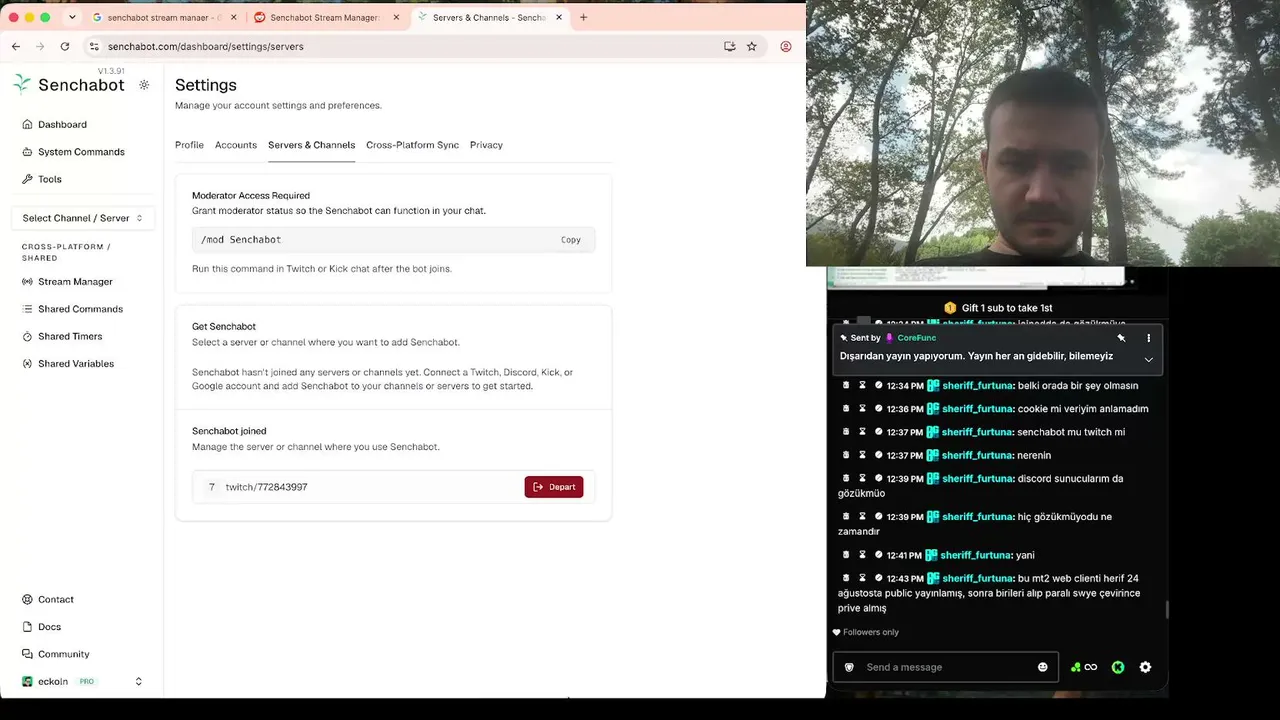Open Shared Variables via the variable icon
Image resolution: width=1280 pixels, height=720 pixels.
click(28, 364)
